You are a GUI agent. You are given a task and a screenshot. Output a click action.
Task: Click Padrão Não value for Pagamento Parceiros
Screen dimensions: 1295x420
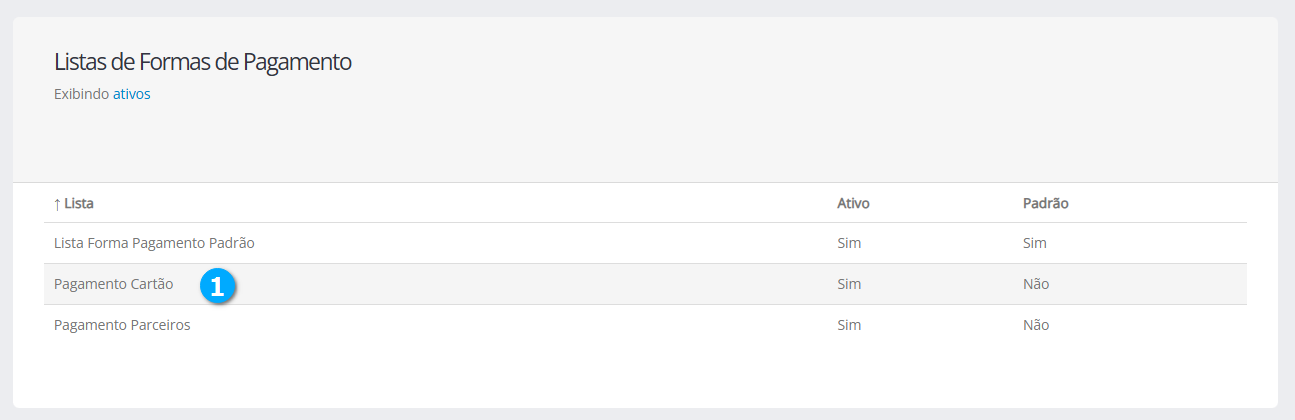[1035, 325]
